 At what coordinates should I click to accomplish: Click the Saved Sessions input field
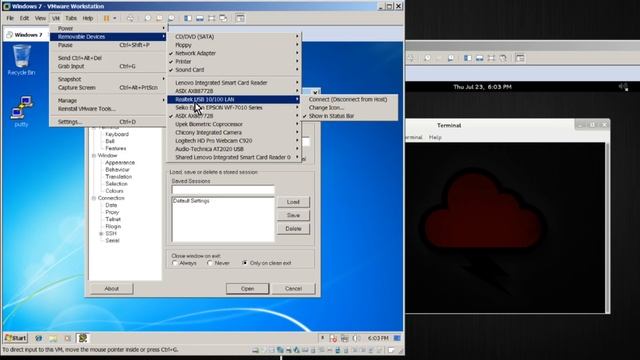click(x=223, y=190)
